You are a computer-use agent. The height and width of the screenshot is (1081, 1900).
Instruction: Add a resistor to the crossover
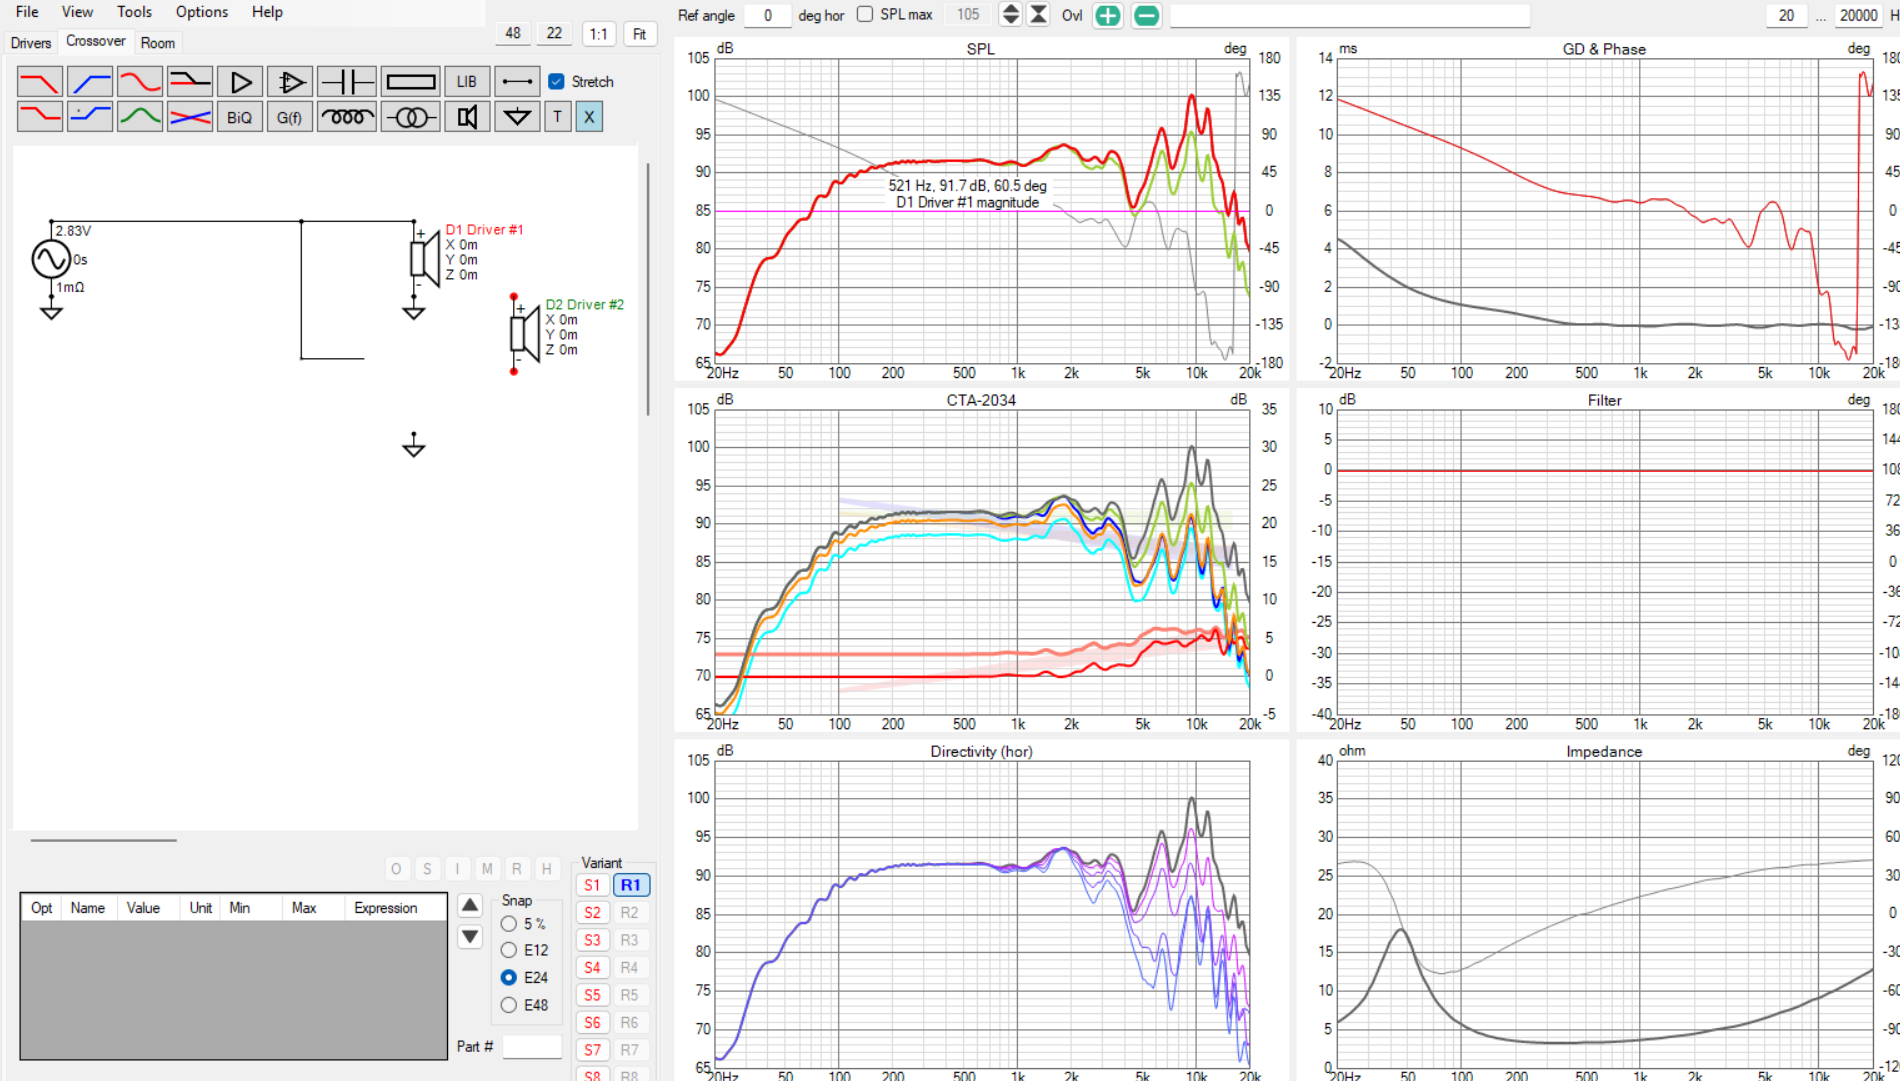point(411,82)
